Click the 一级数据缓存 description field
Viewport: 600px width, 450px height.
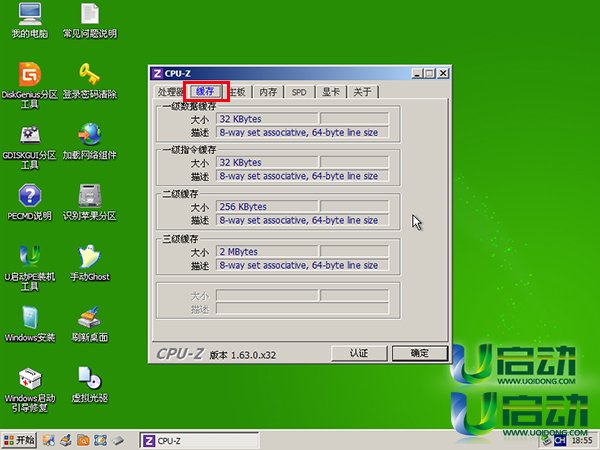click(302, 133)
